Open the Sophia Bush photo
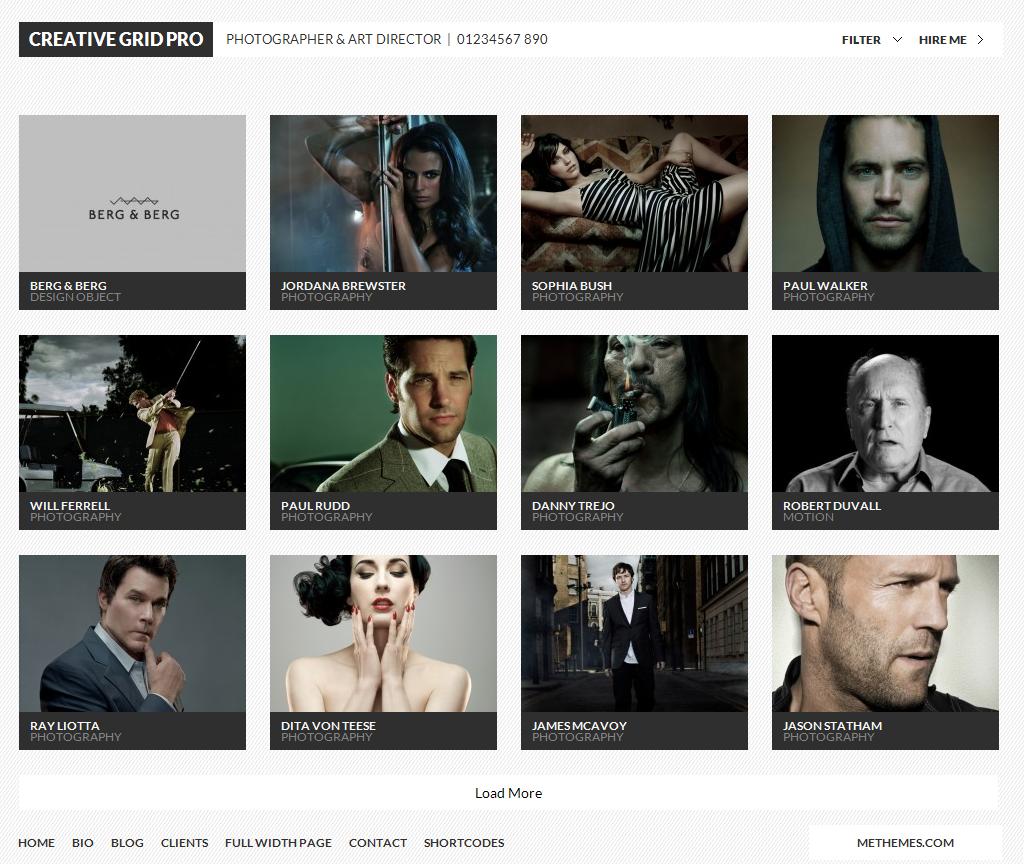 pos(634,194)
